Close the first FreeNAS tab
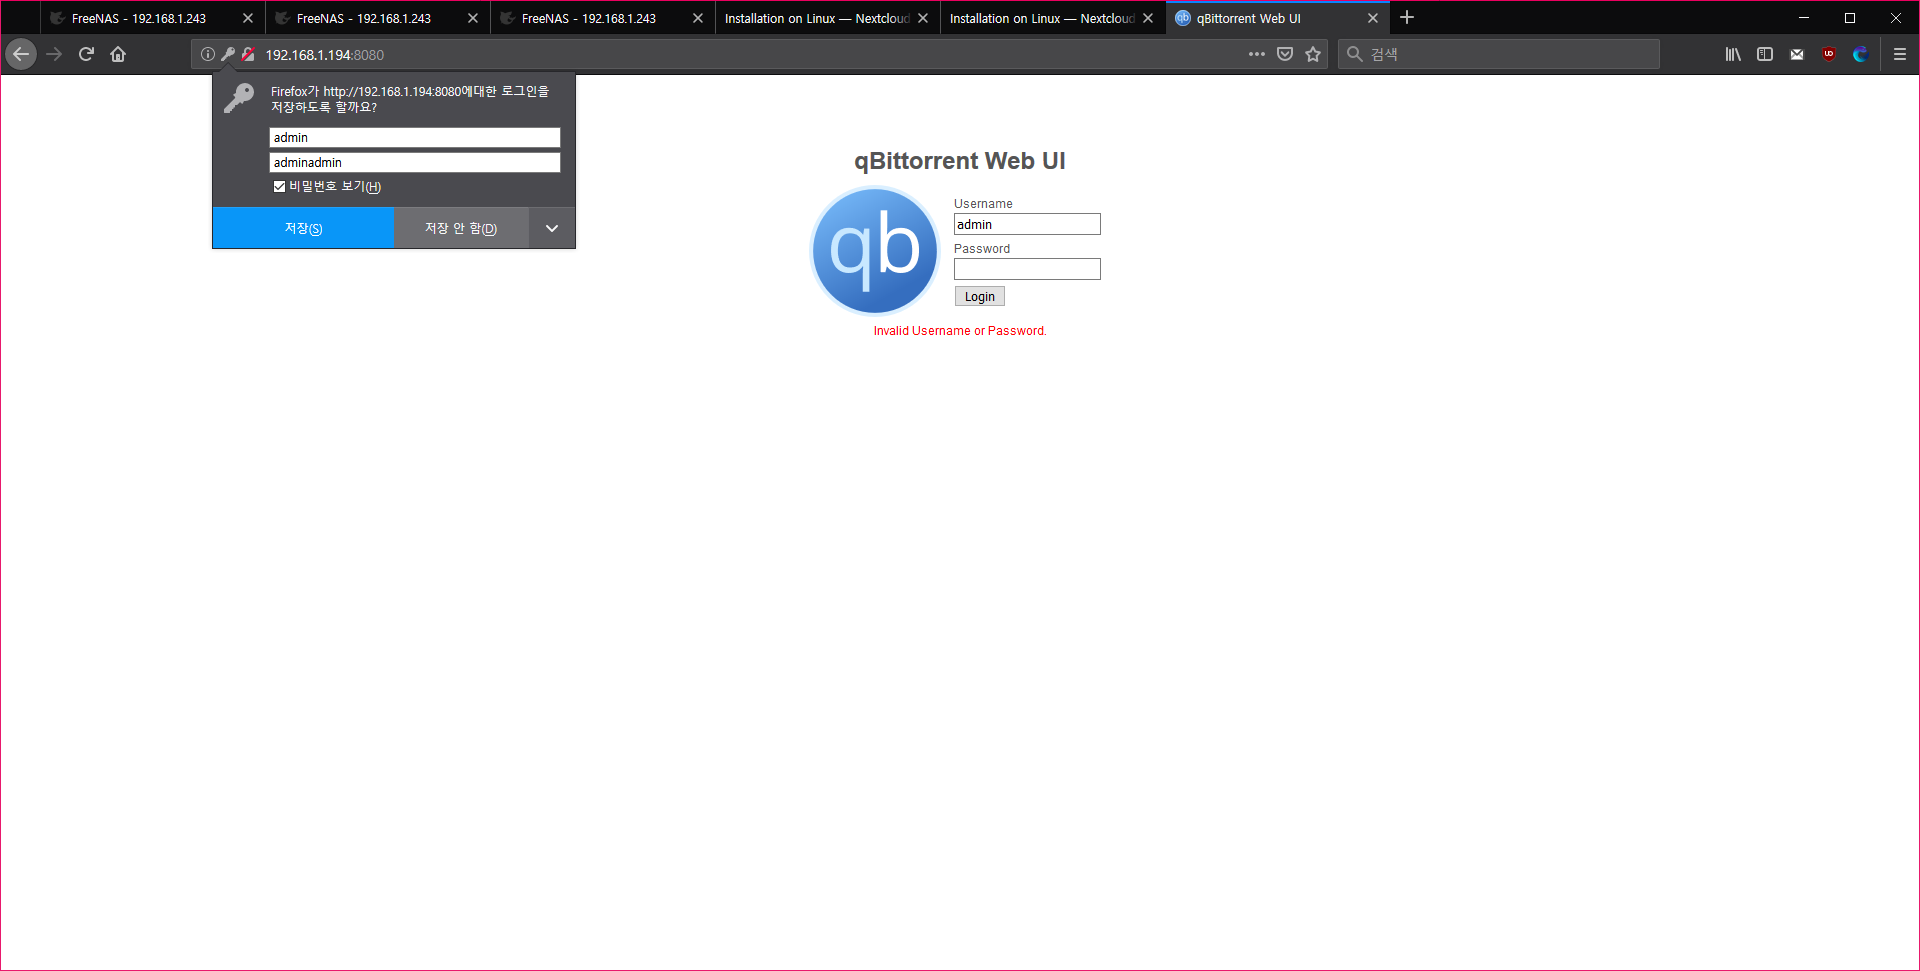This screenshot has width=1920, height=971. click(248, 18)
